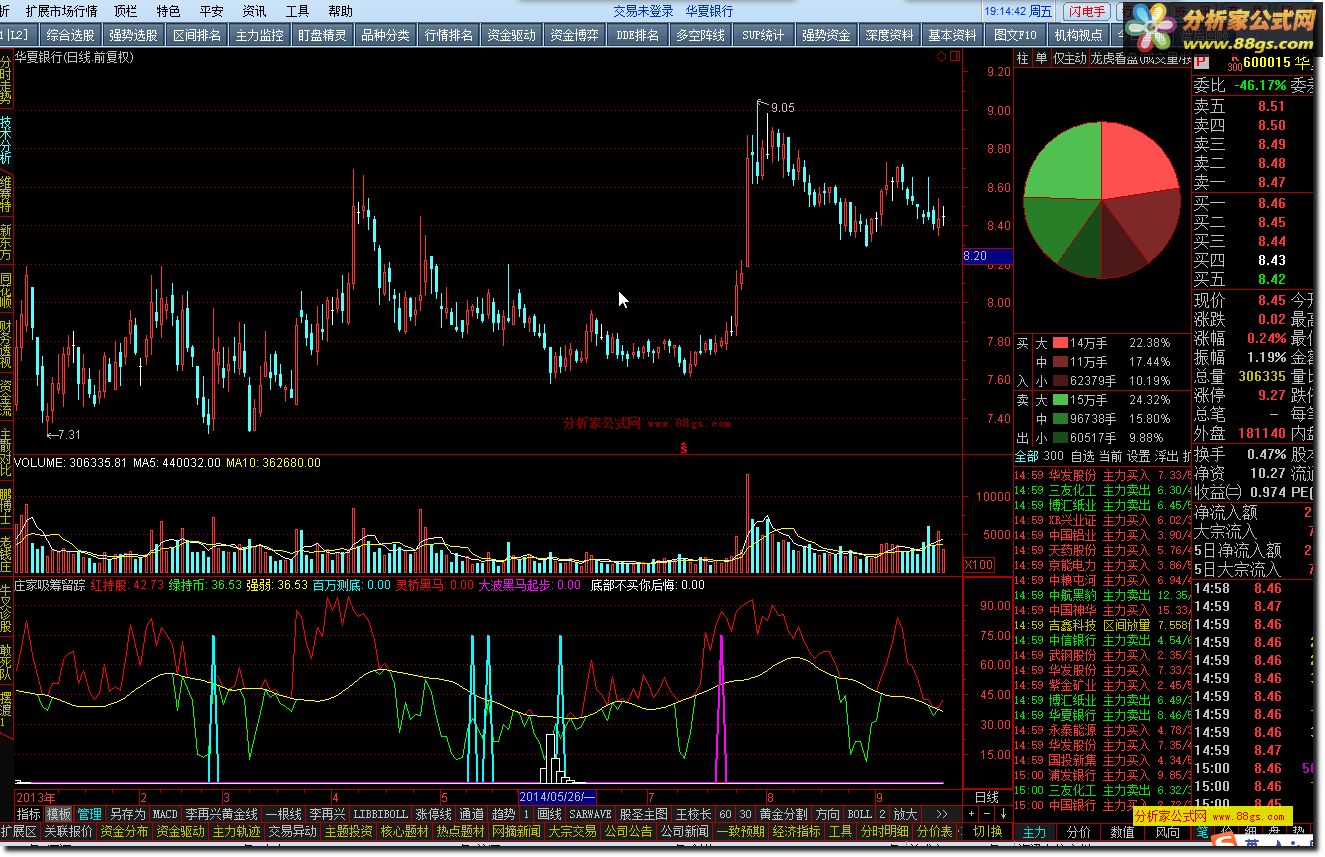The image size is (1325, 857).
Task: Click the green 大 sell color swatch
Action: pos(1059,400)
